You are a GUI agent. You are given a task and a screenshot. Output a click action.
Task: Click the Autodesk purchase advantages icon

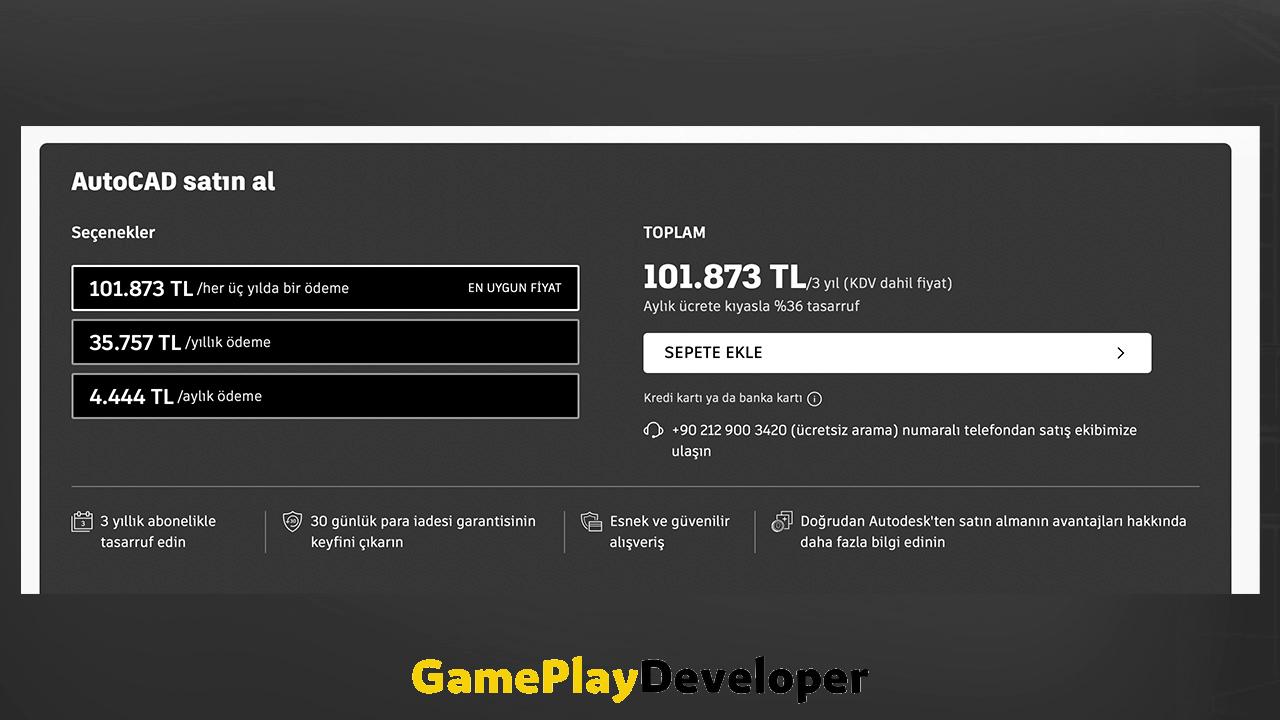pyautogui.click(x=782, y=521)
